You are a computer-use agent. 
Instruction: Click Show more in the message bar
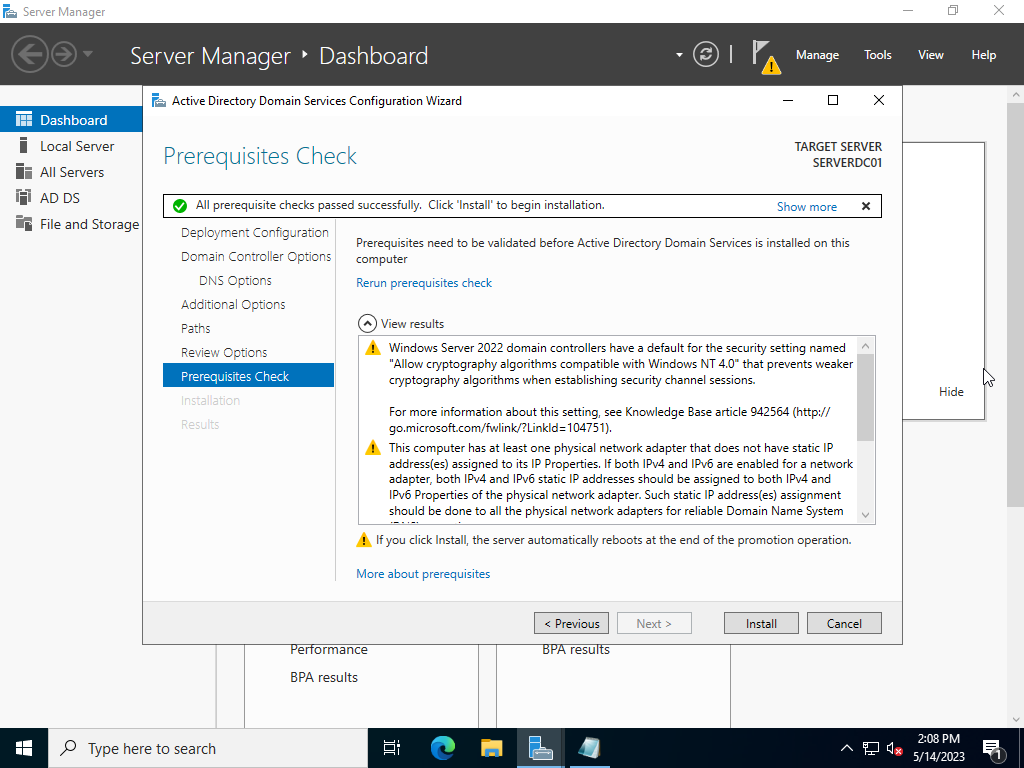coord(807,206)
